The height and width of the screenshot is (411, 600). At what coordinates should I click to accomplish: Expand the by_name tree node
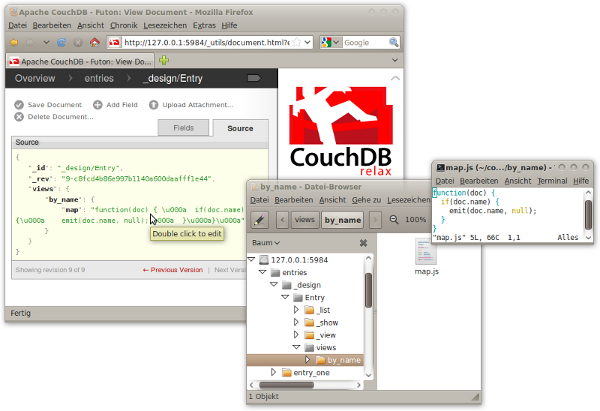pyautogui.click(x=308, y=360)
